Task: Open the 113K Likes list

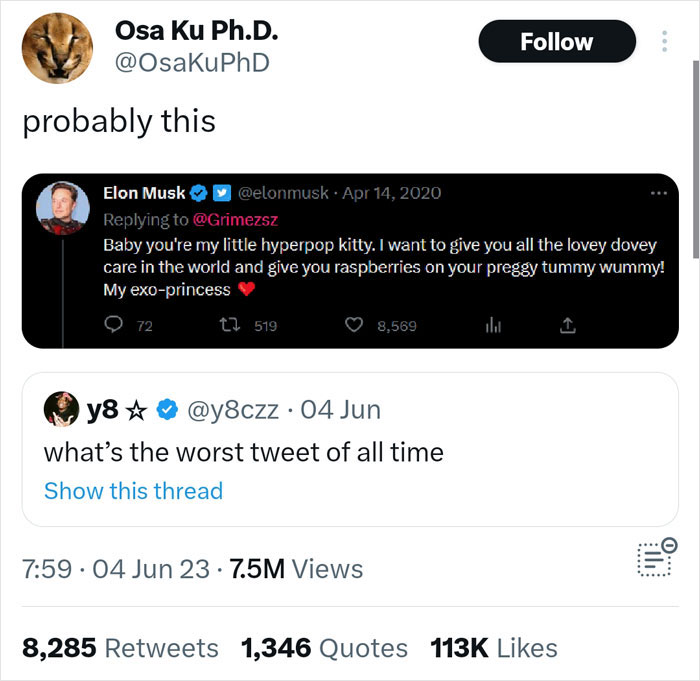Action: coord(493,648)
